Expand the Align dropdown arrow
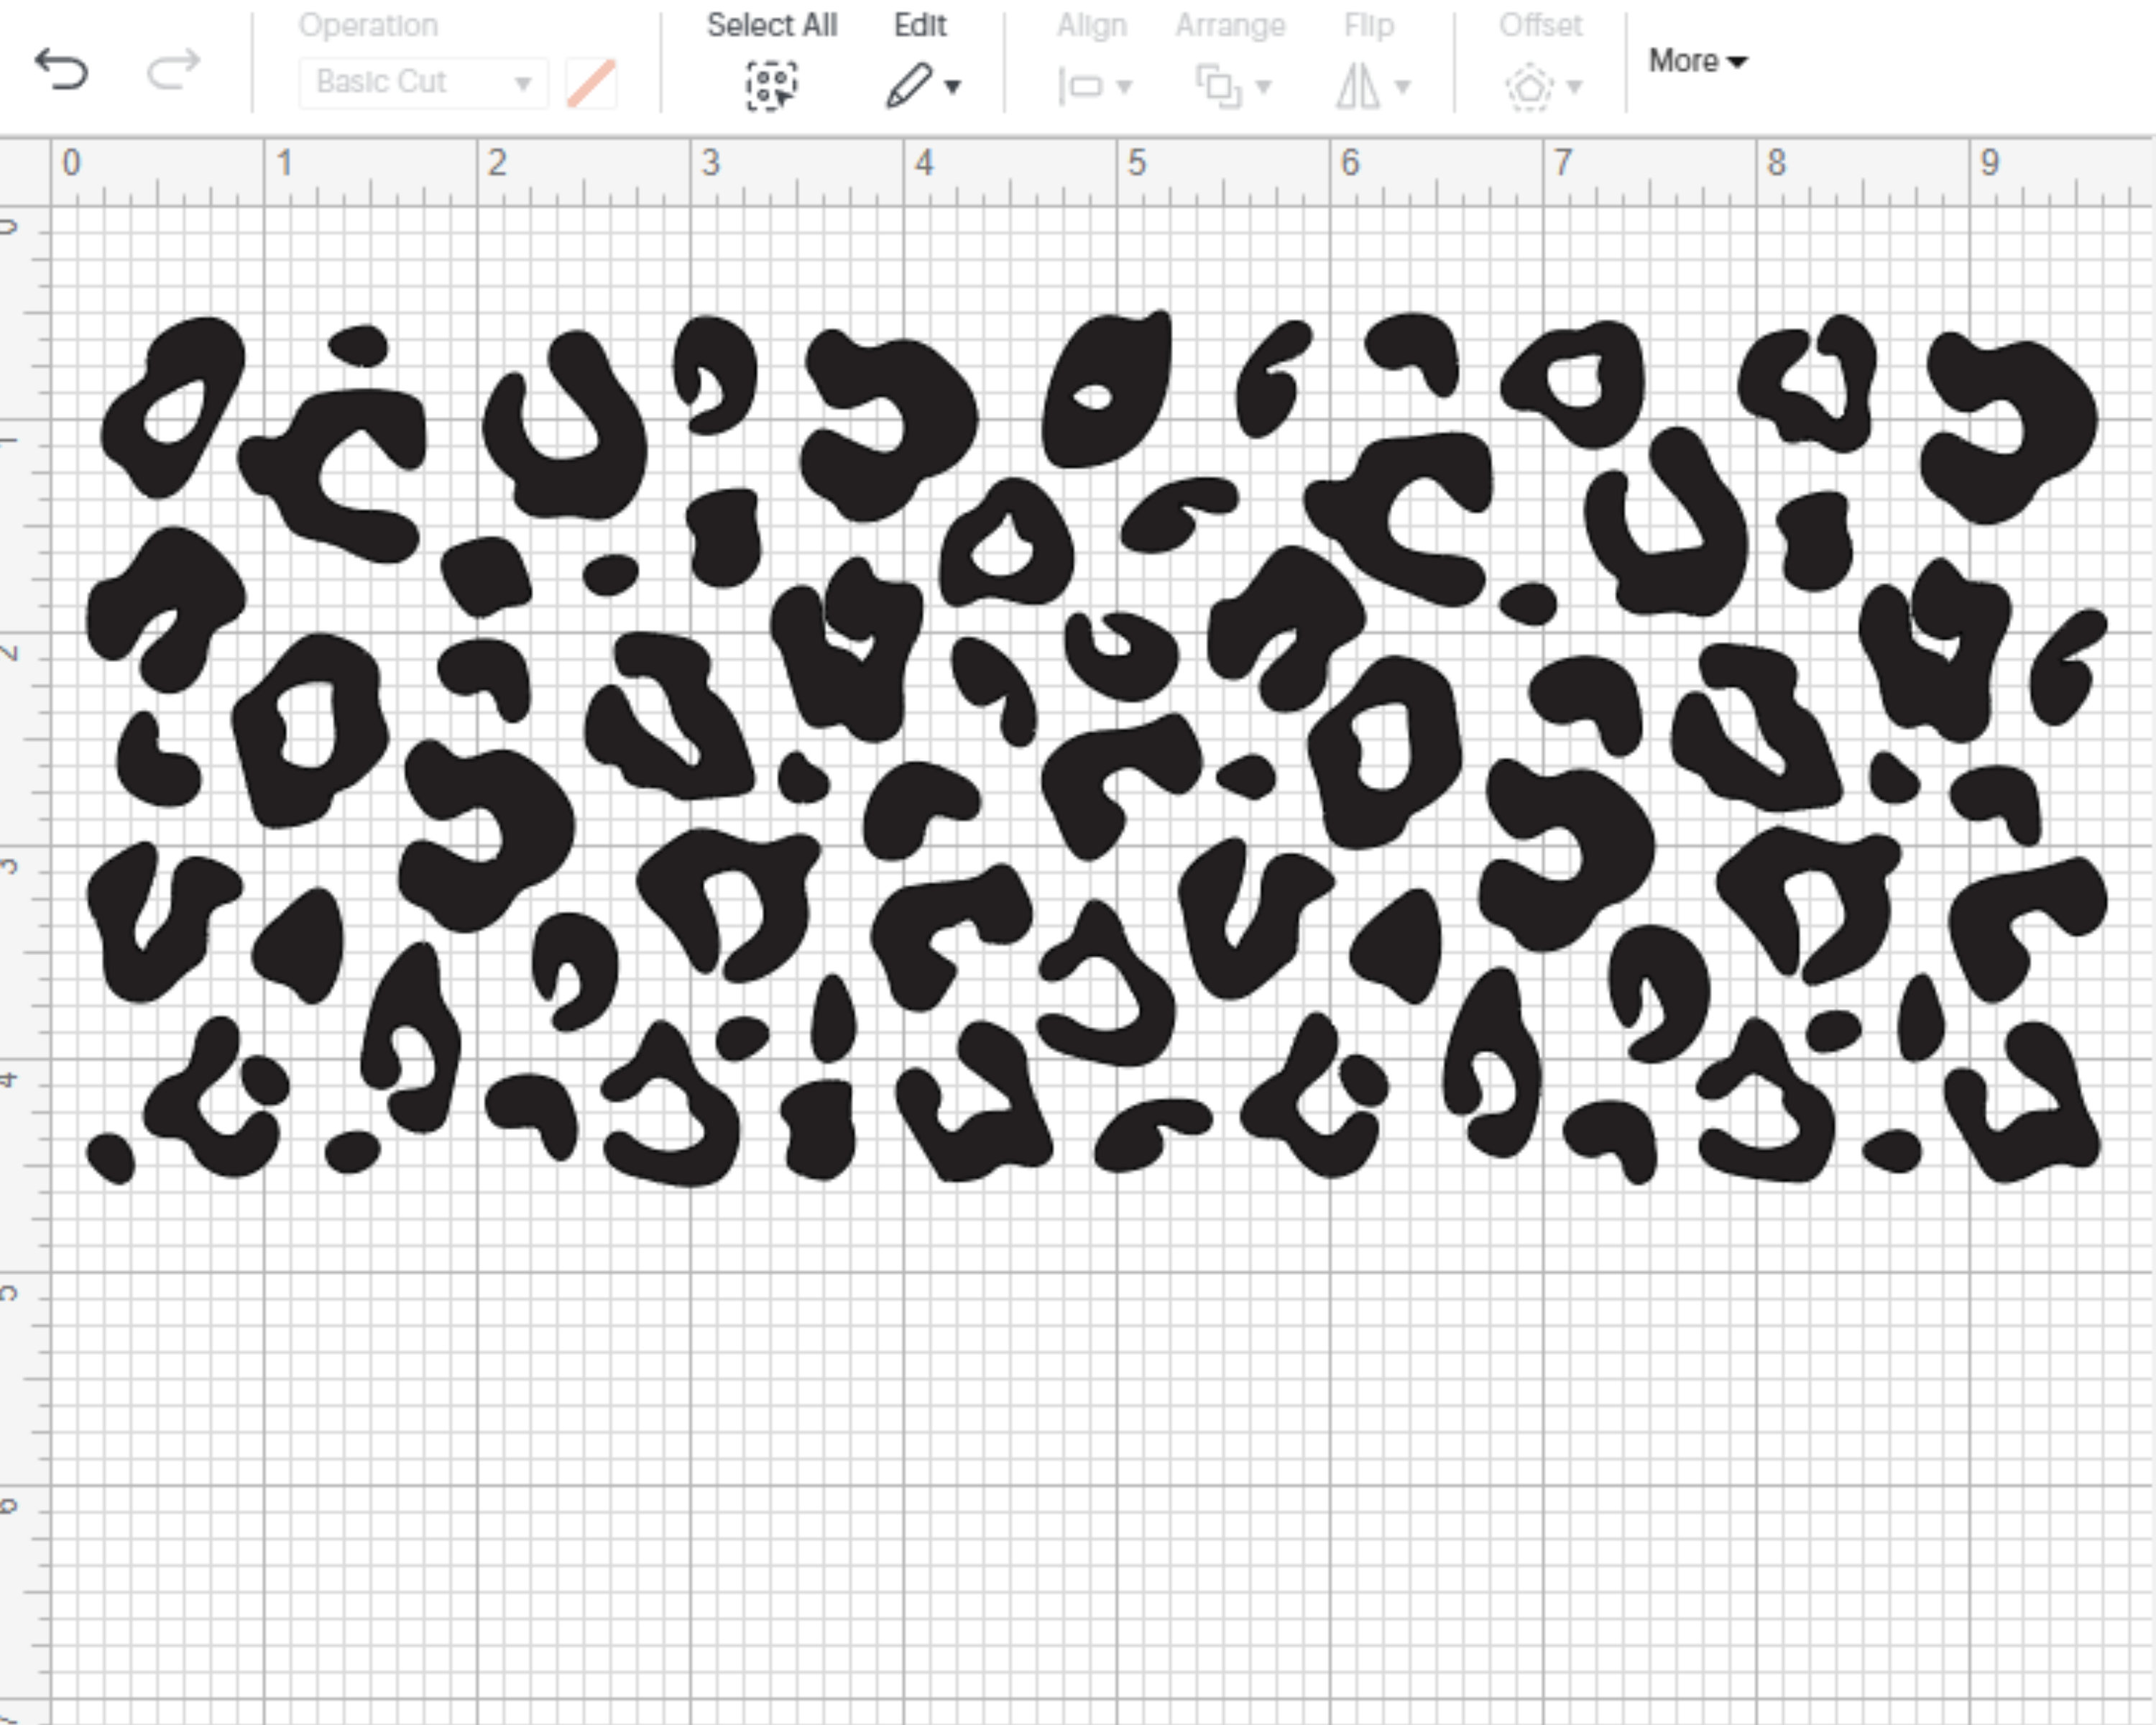The width and height of the screenshot is (2156, 1725). tap(1125, 87)
